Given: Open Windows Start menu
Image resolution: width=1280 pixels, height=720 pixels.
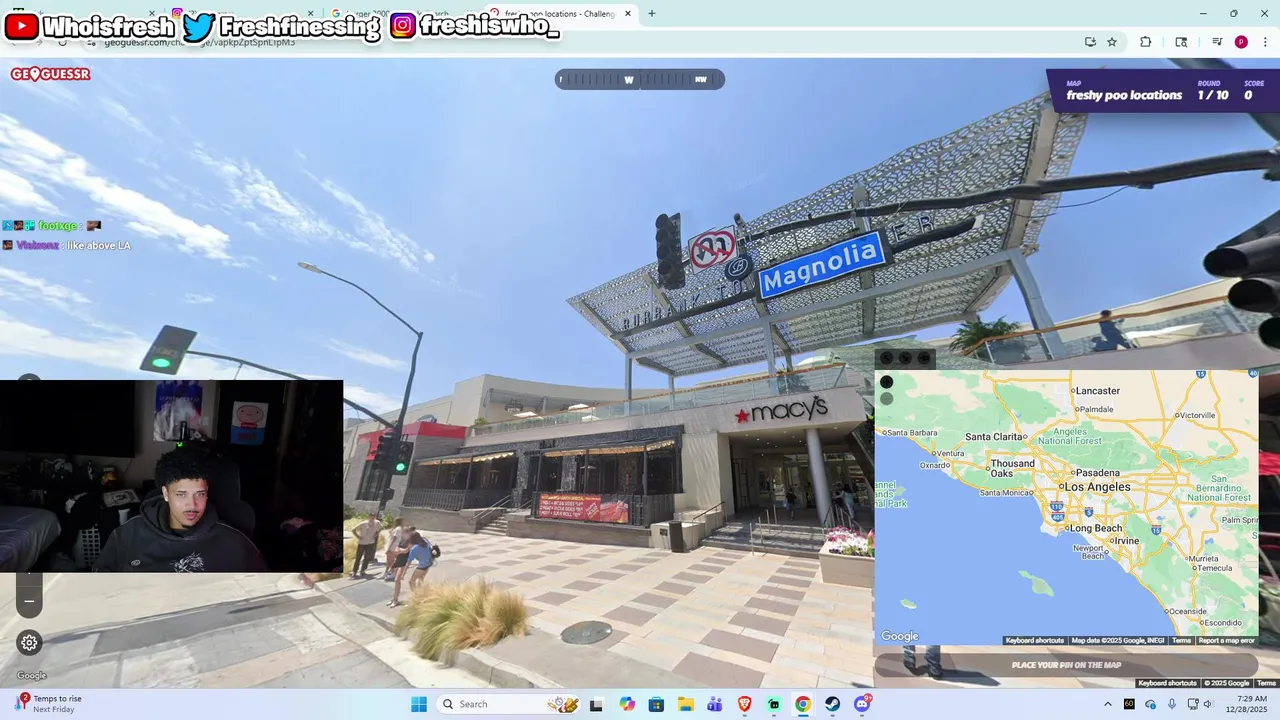Looking at the screenshot, I should (418, 704).
